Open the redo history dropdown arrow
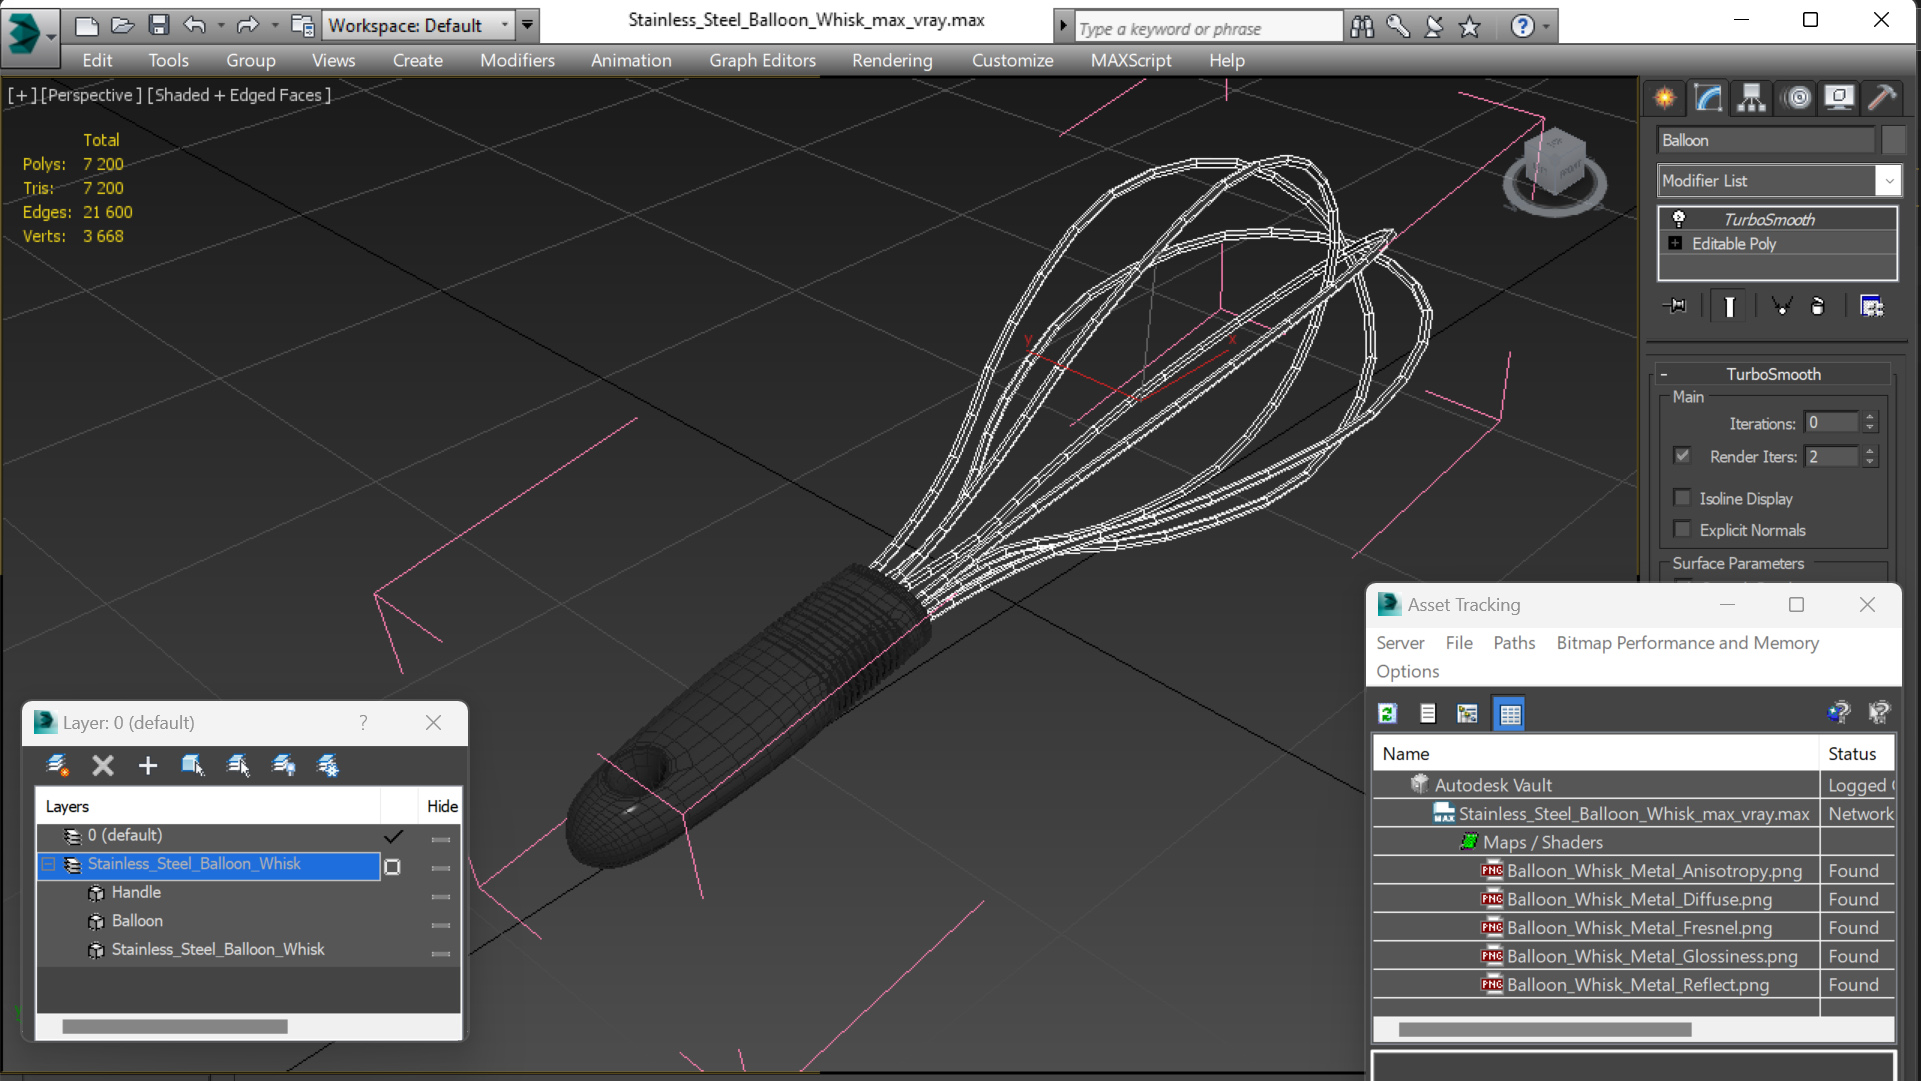 tap(274, 25)
